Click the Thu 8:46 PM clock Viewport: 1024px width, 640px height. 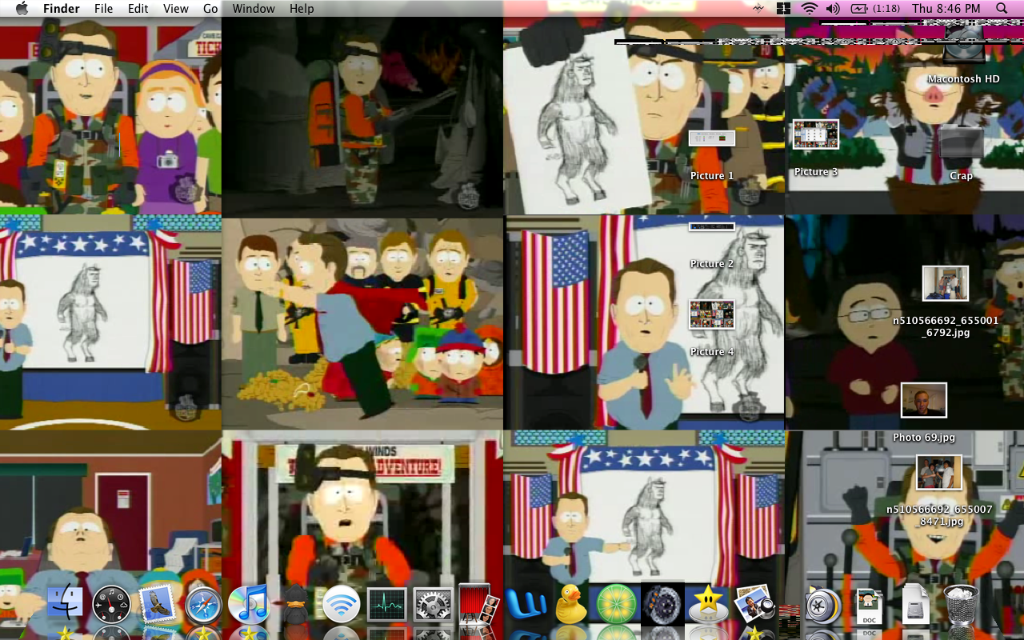click(946, 8)
